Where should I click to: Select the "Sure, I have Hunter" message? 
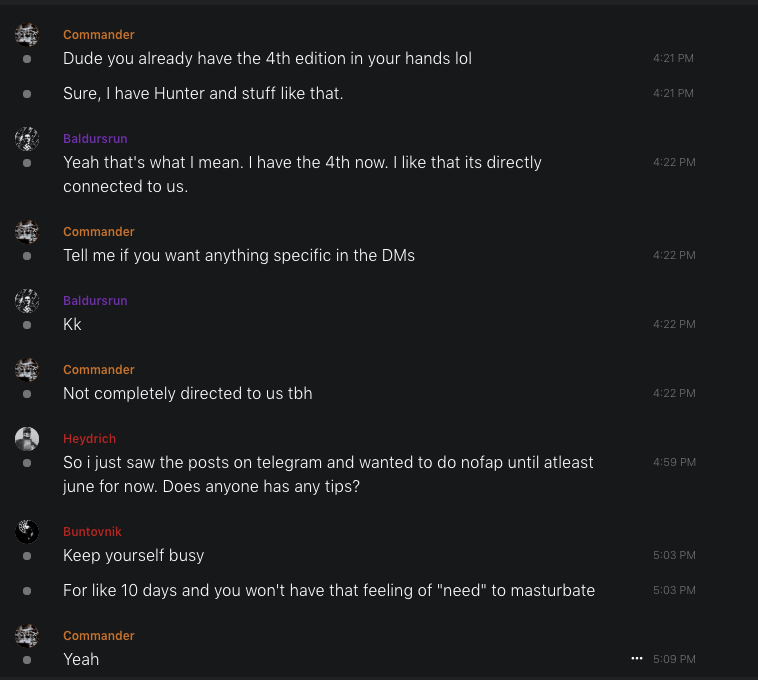click(x=203, y=93)
